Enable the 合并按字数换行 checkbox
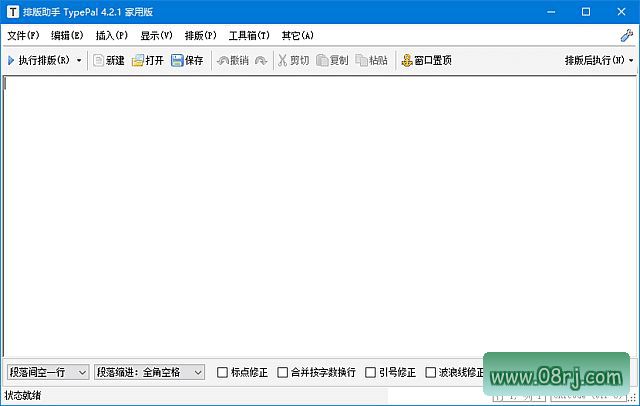This screenshot has height=406, width=640. [282, 372]
